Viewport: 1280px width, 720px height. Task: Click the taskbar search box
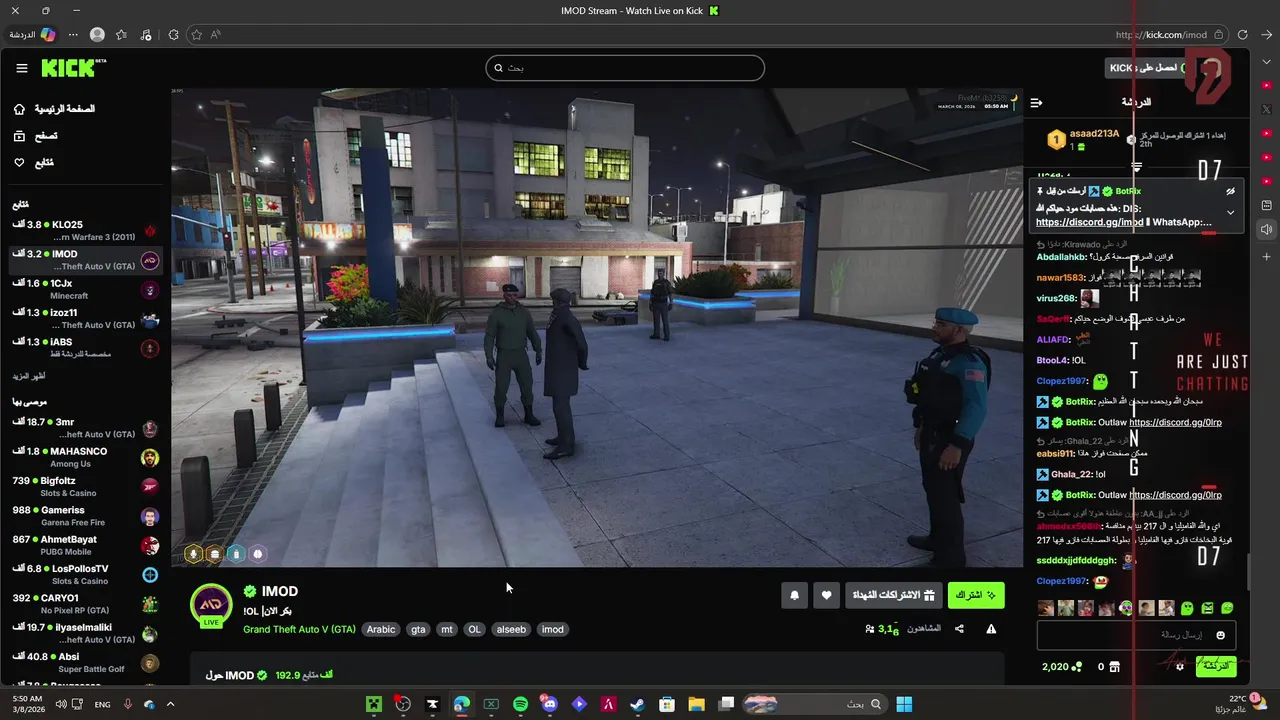pos(815,704)
